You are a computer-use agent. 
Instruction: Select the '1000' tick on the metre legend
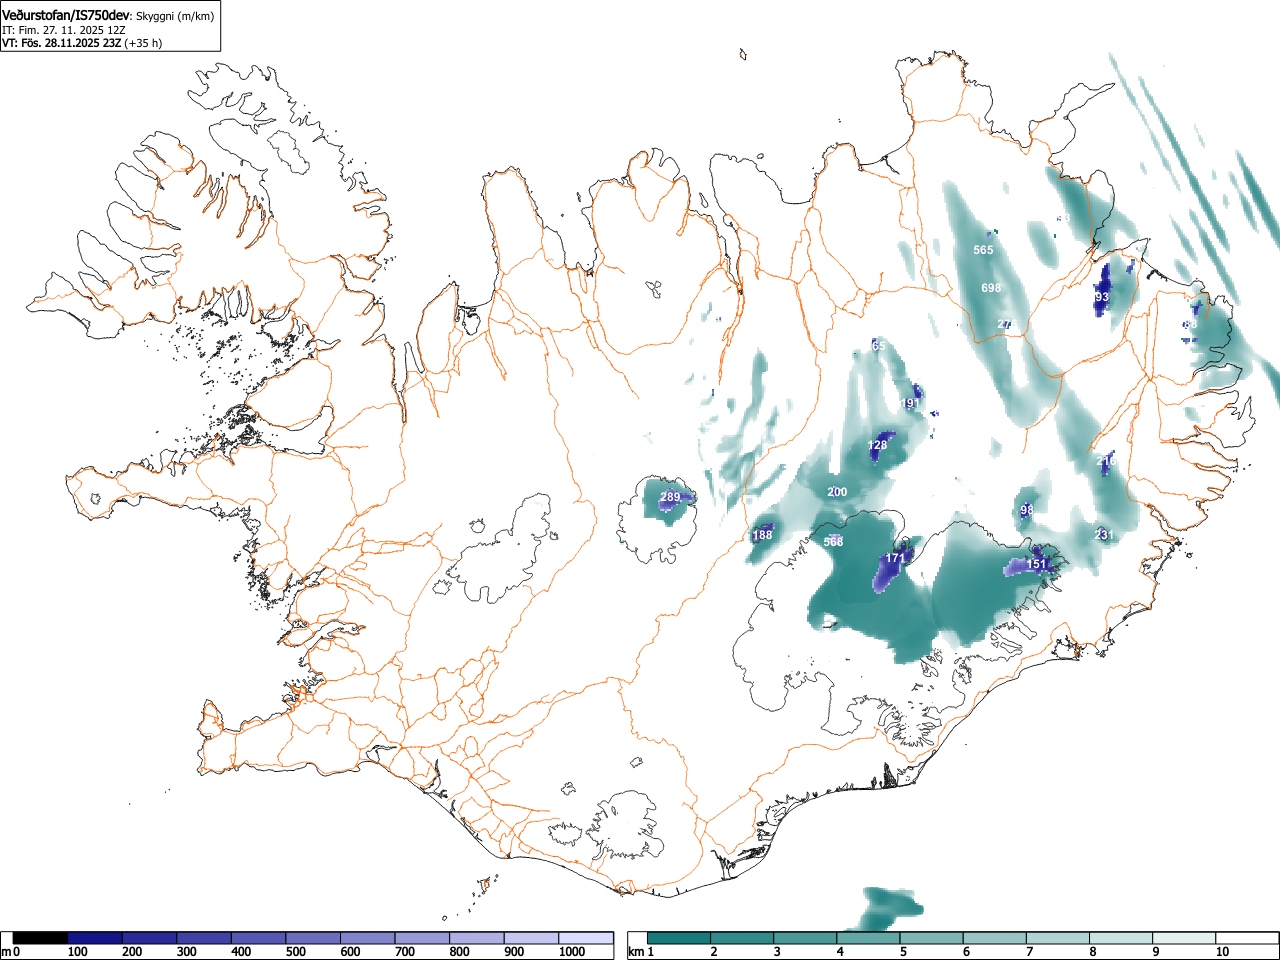click(572, 952)
